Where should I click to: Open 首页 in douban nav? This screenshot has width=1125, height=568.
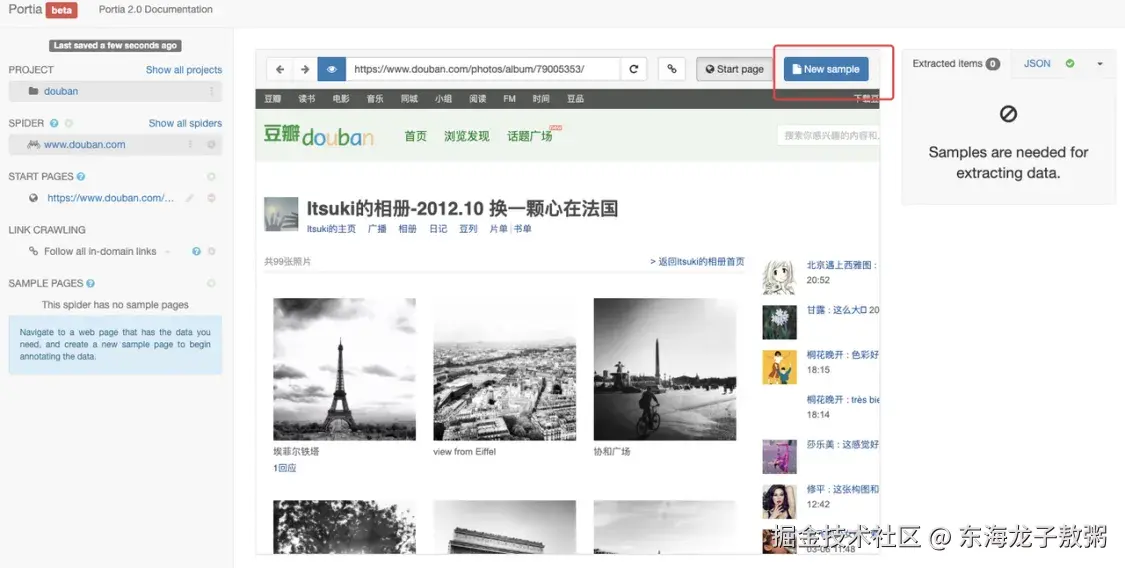click(x=415, y=136)
